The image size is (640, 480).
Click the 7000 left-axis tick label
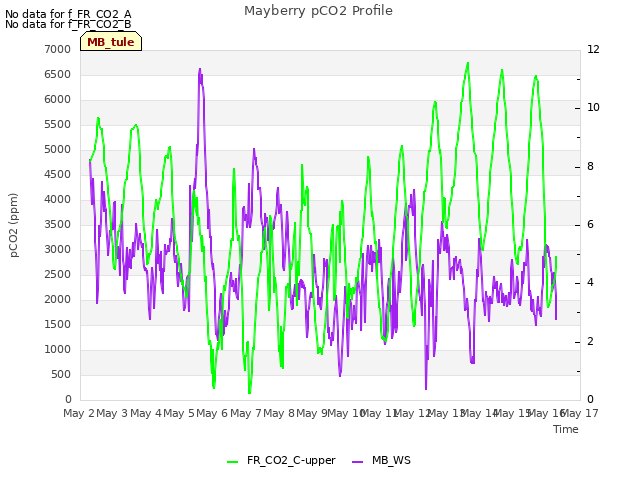click(58, 49)
